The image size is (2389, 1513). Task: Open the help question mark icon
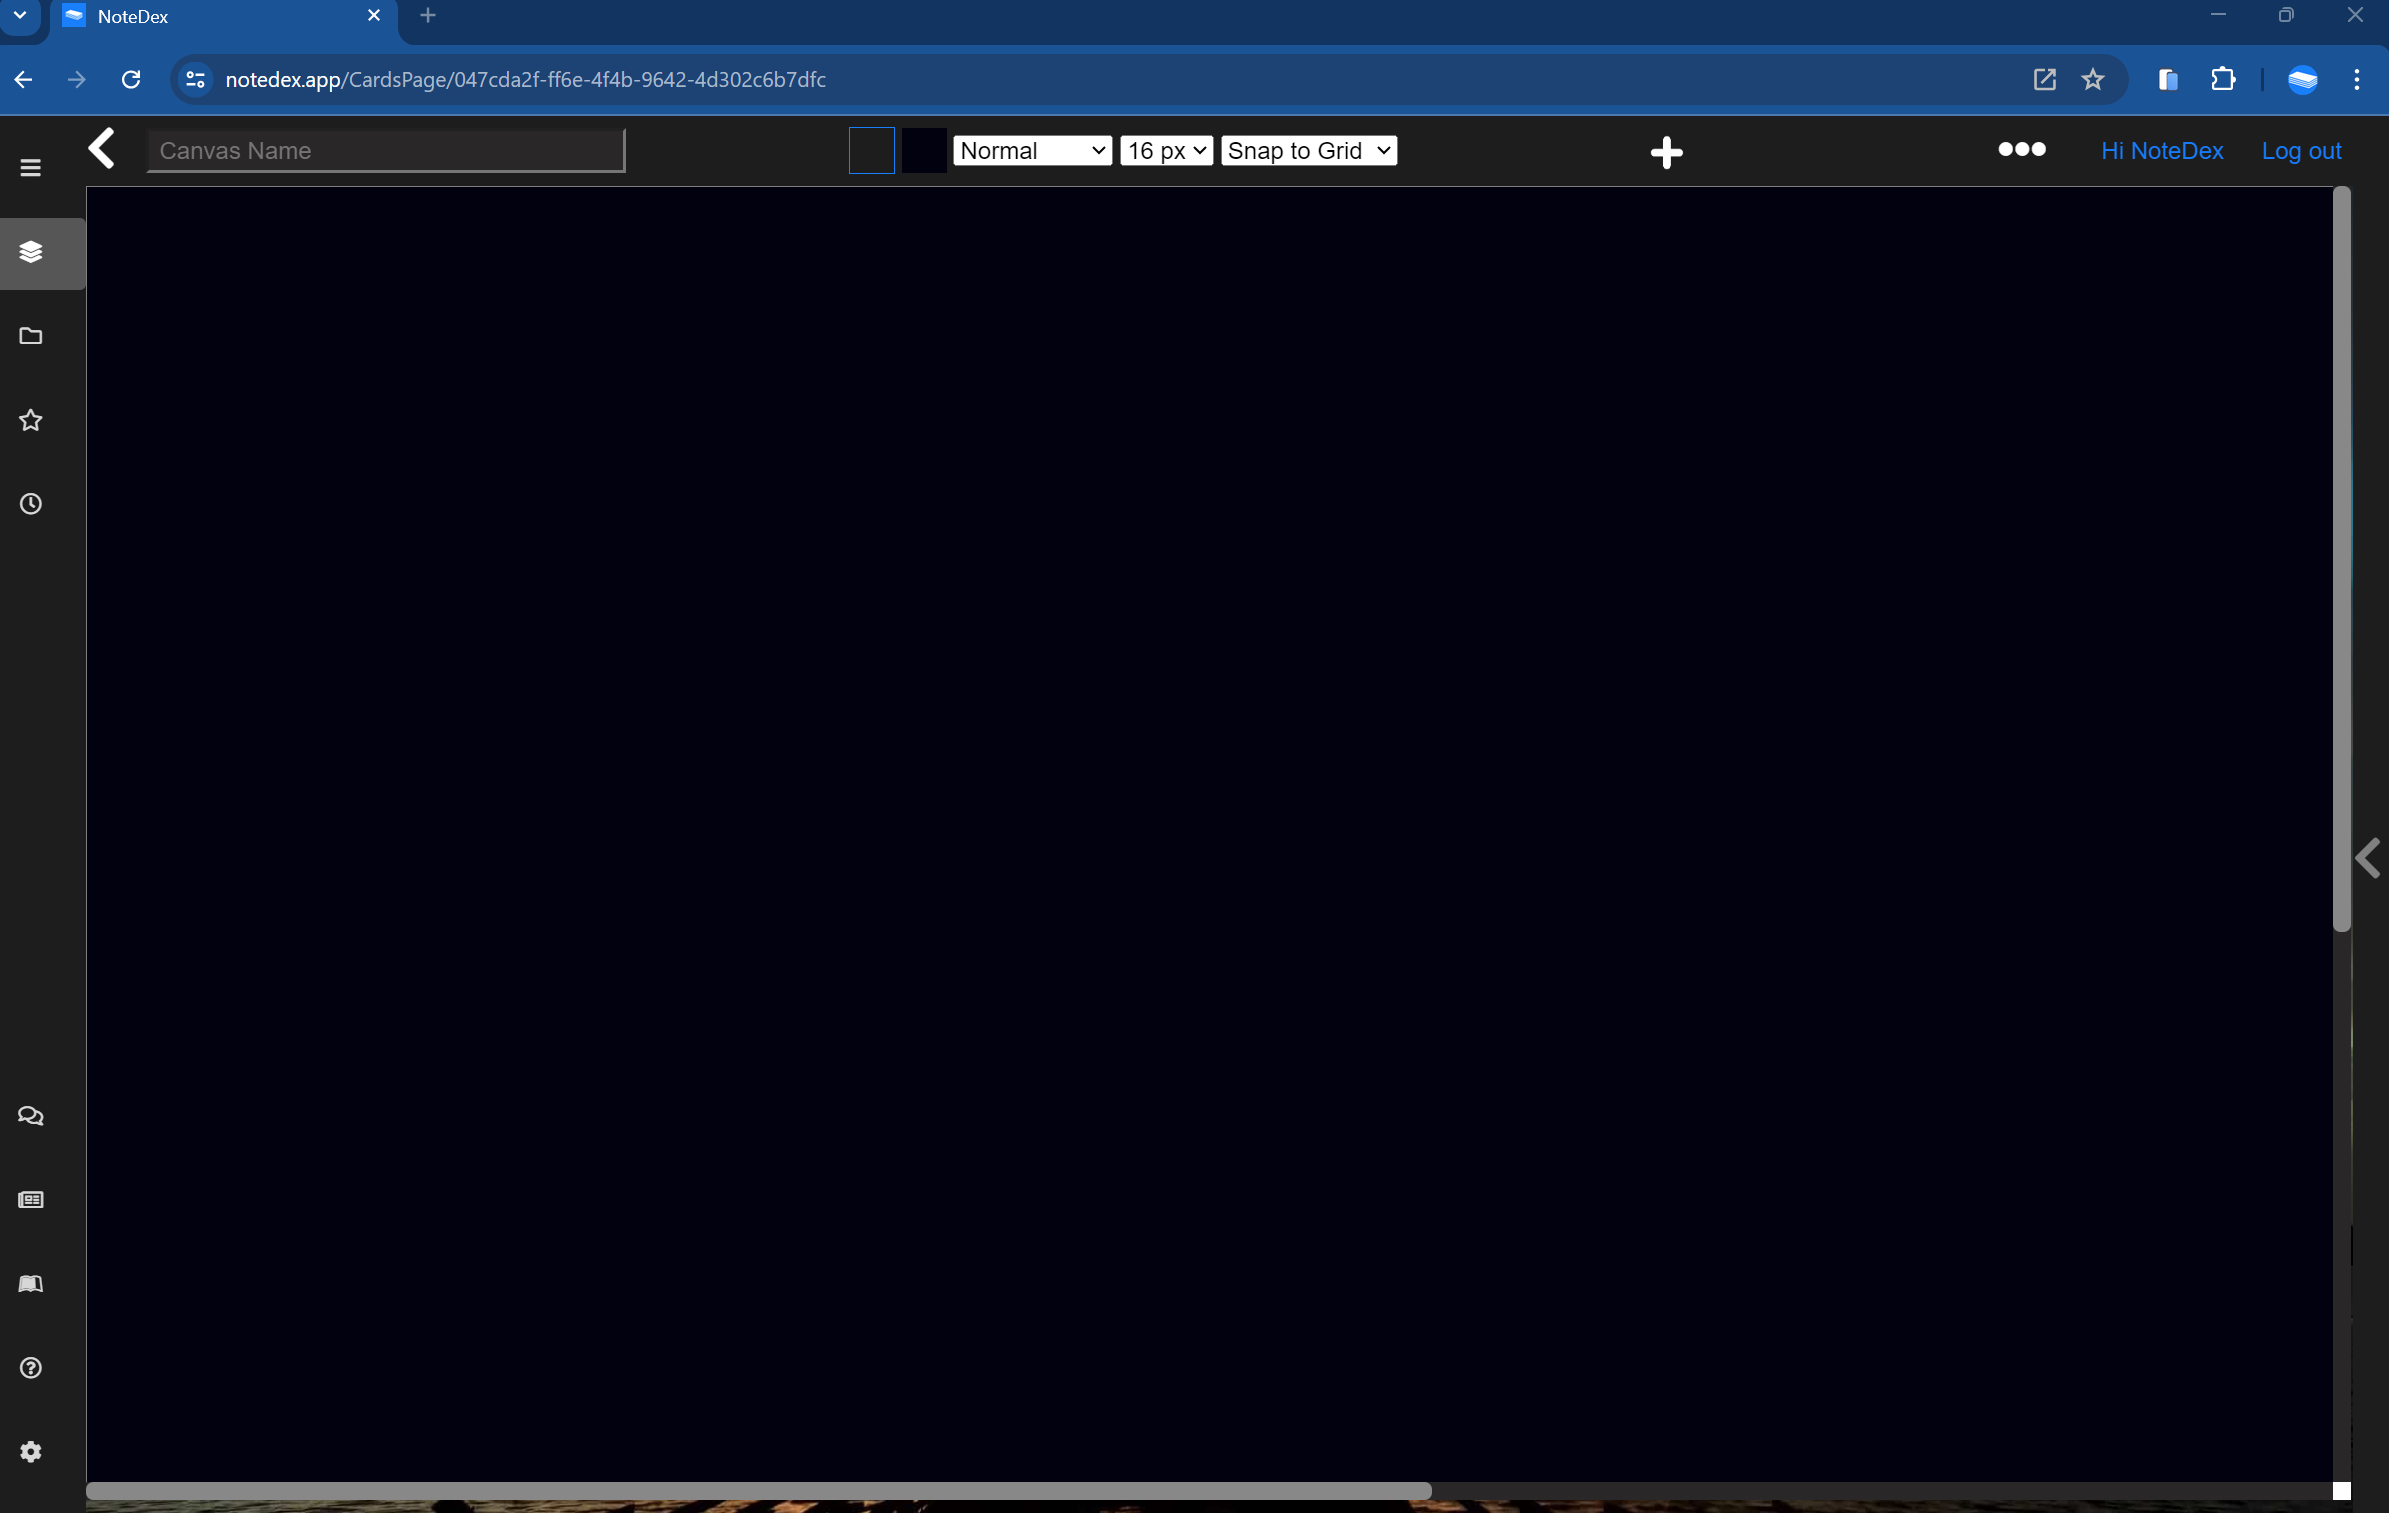[x=31, y=1368]
